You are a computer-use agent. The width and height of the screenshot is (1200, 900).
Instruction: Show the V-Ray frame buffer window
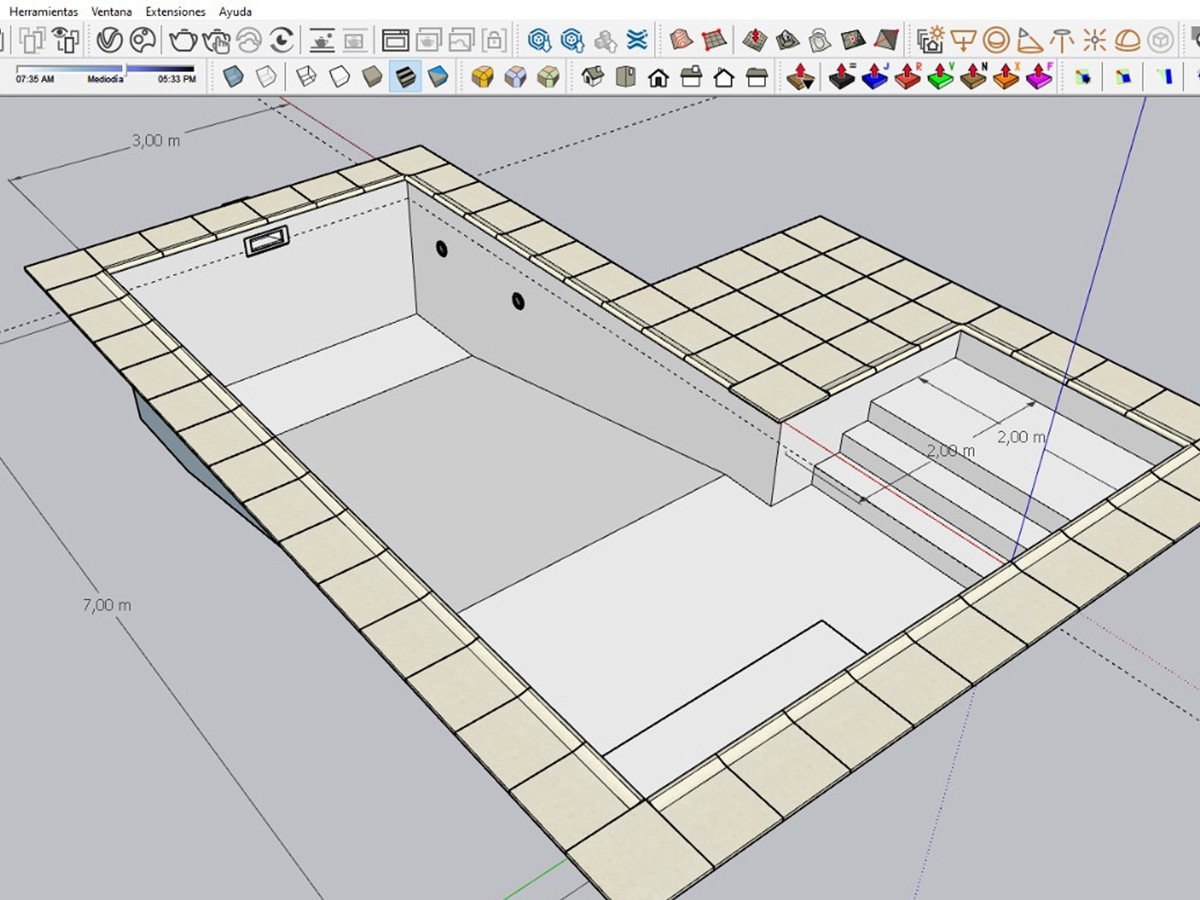click(396, 40)
